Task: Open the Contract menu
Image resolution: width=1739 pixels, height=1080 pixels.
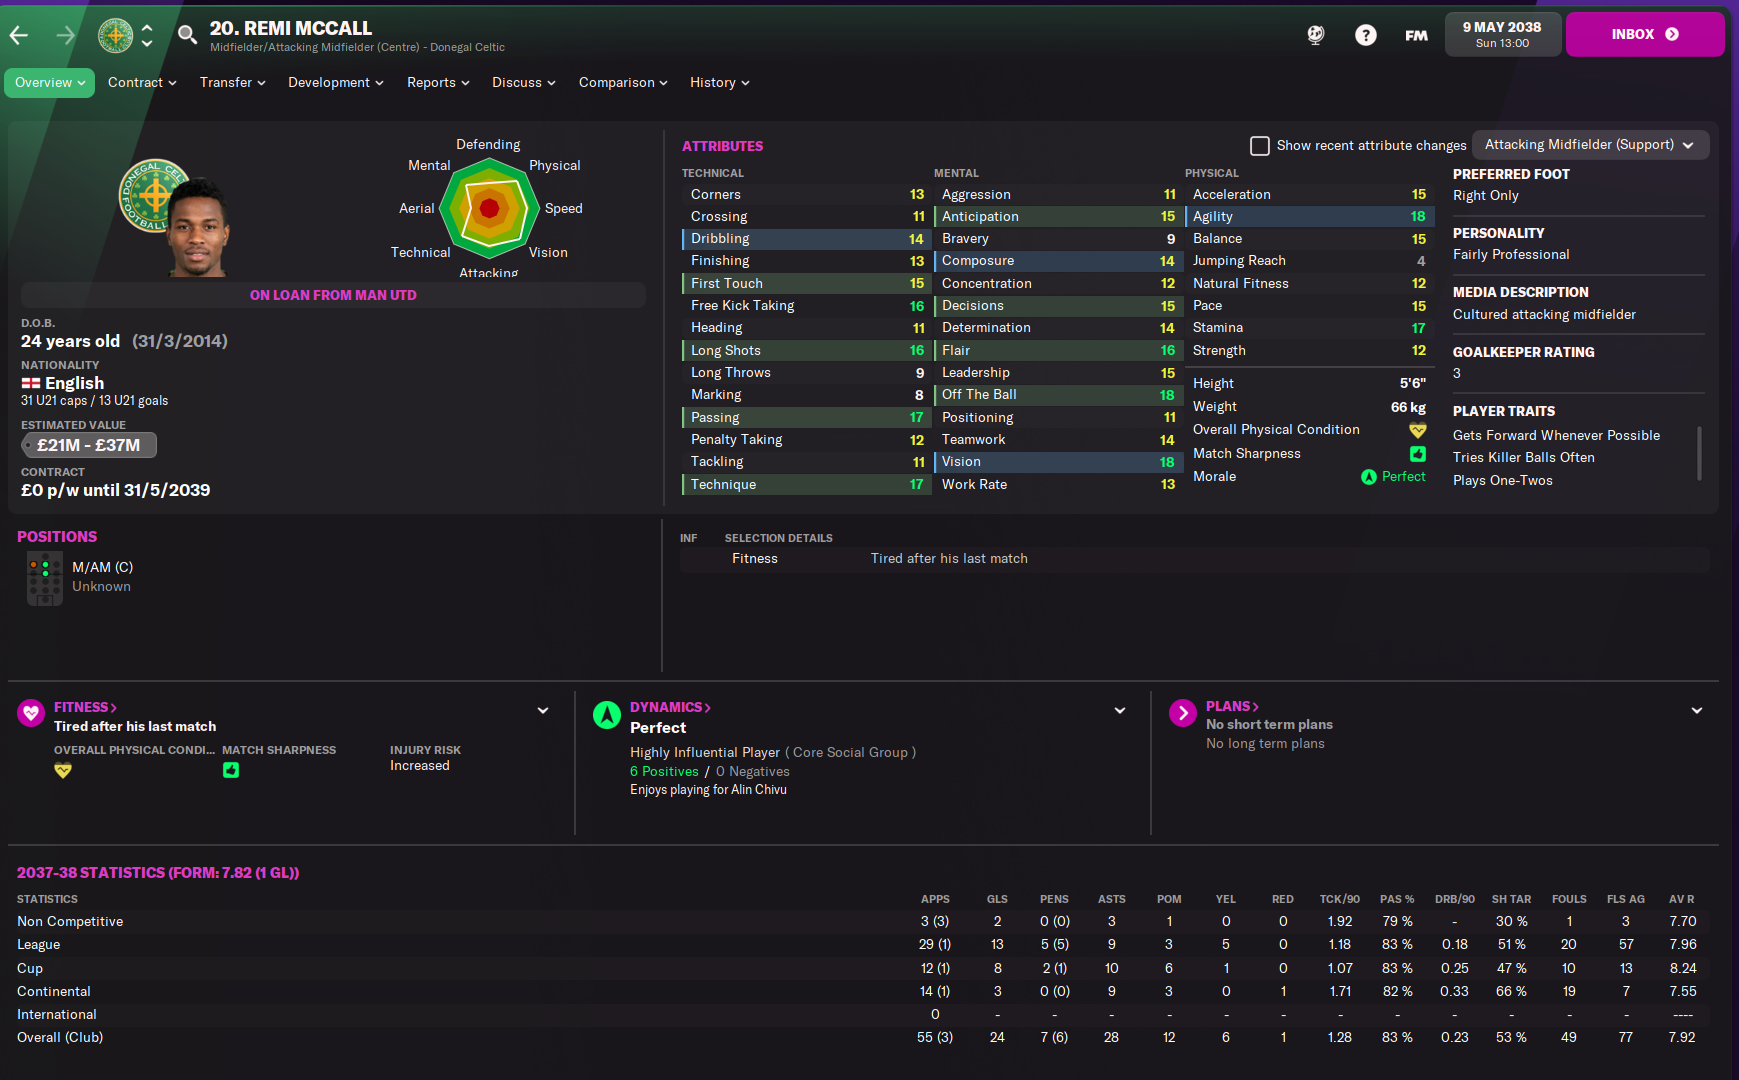Action: point(142,83)
